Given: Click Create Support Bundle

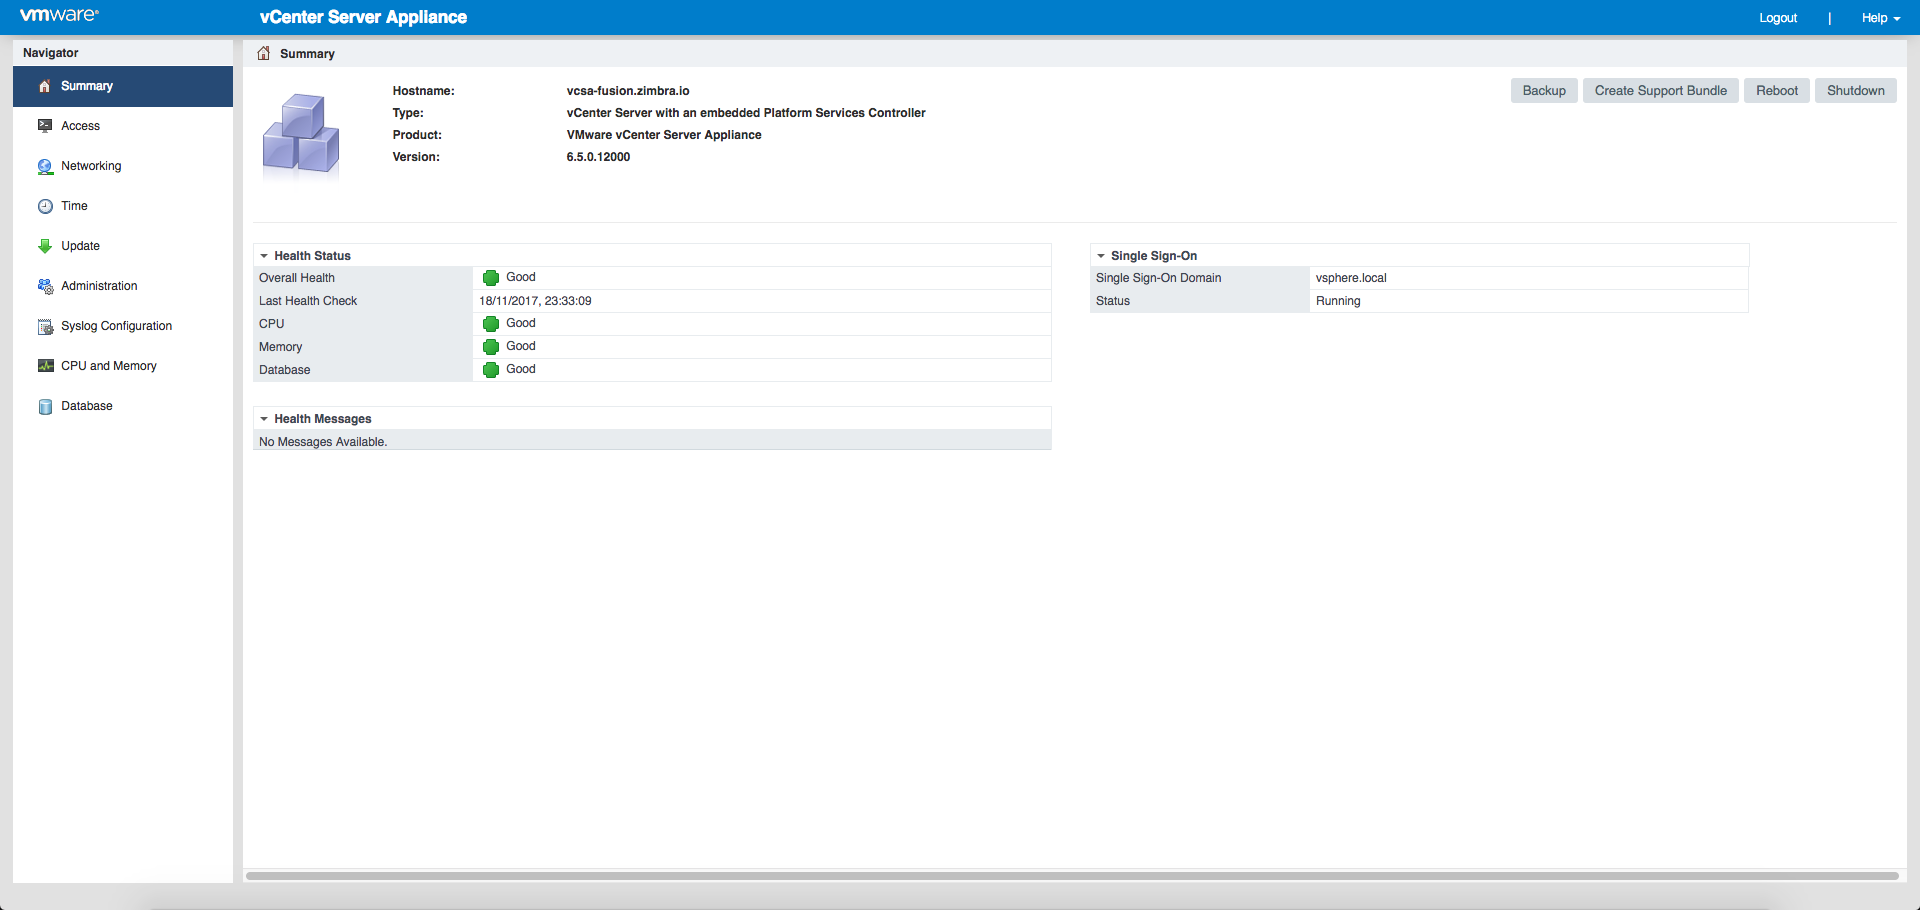Looking at the screenshot, I should (1661, 91).
